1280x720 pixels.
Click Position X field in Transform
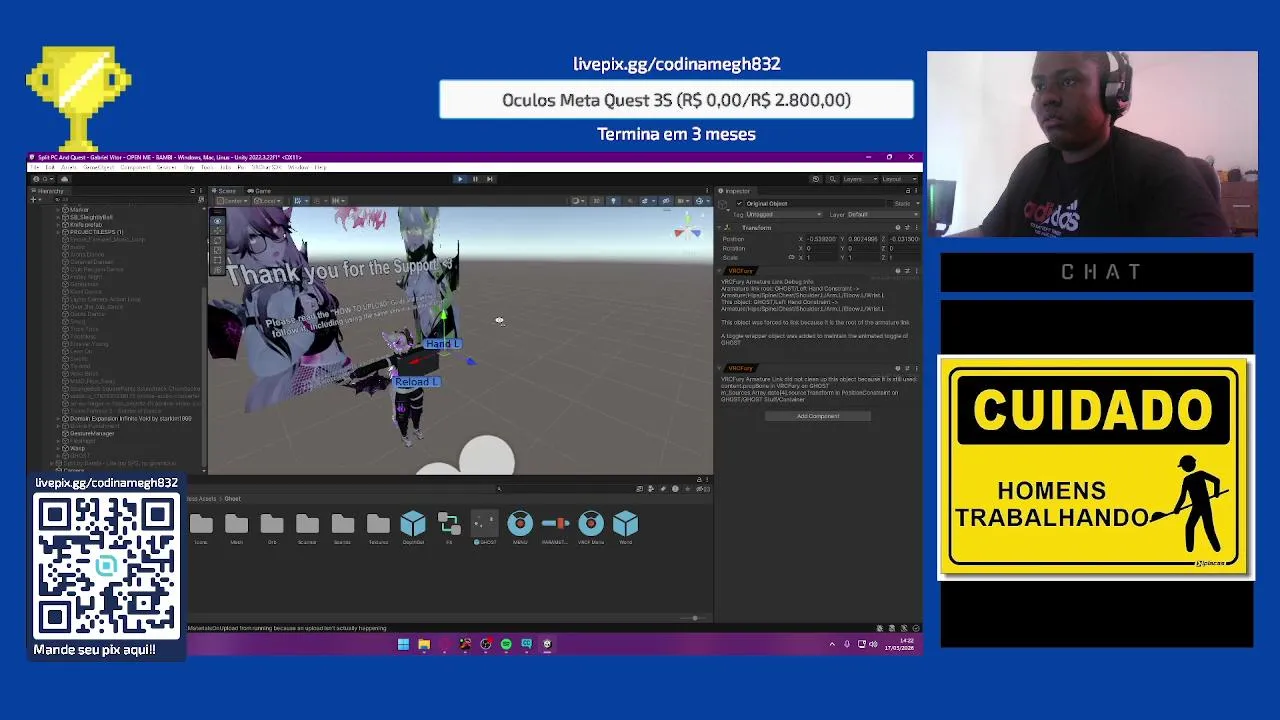[821, 239]
